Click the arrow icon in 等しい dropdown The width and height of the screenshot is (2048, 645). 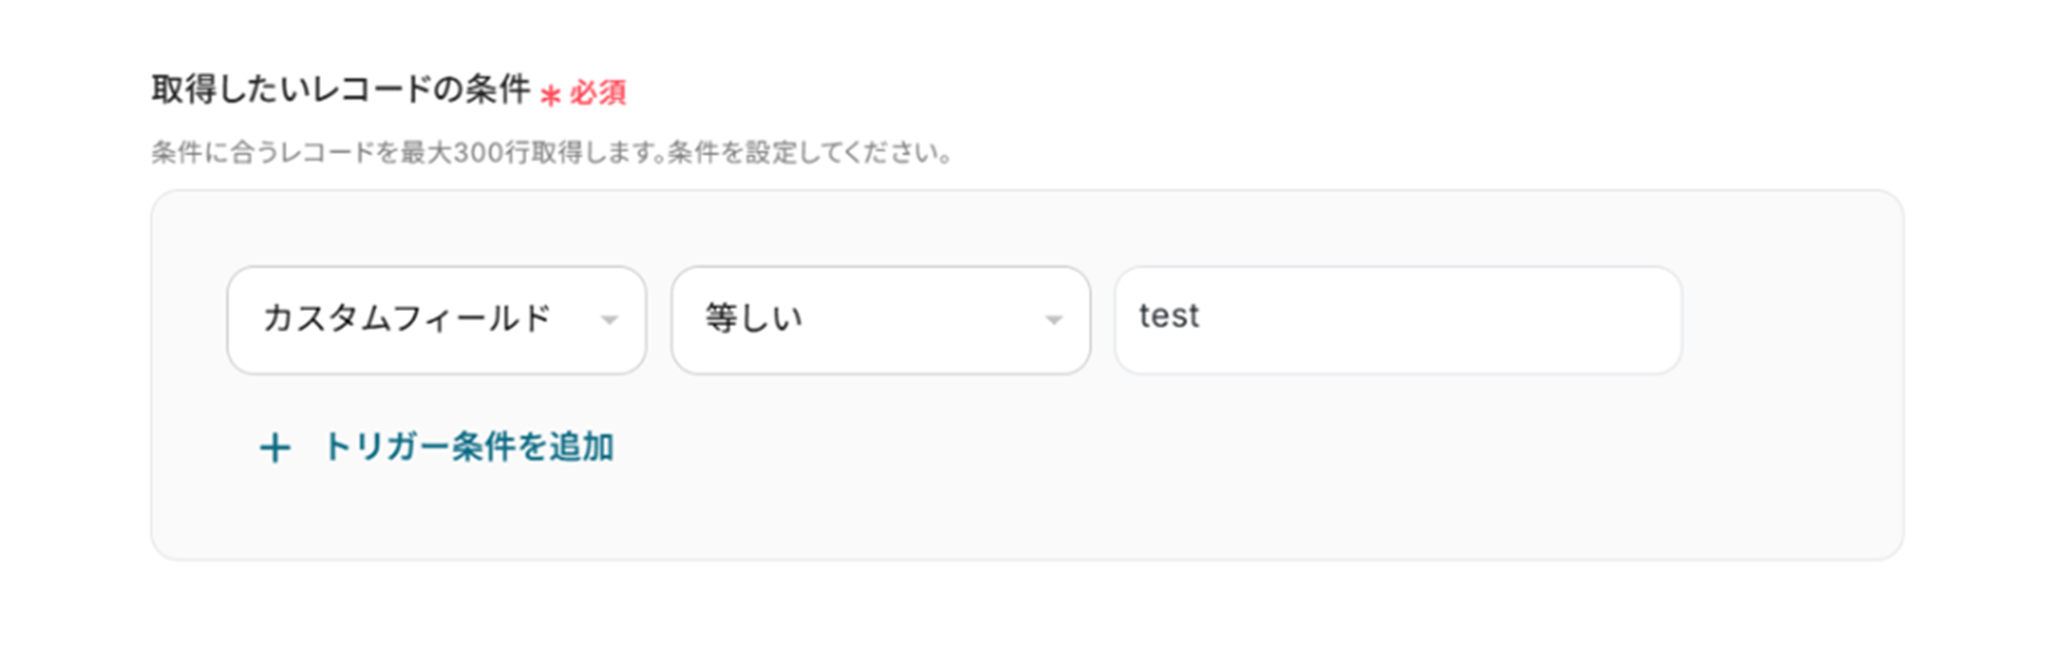point(1053,320)
